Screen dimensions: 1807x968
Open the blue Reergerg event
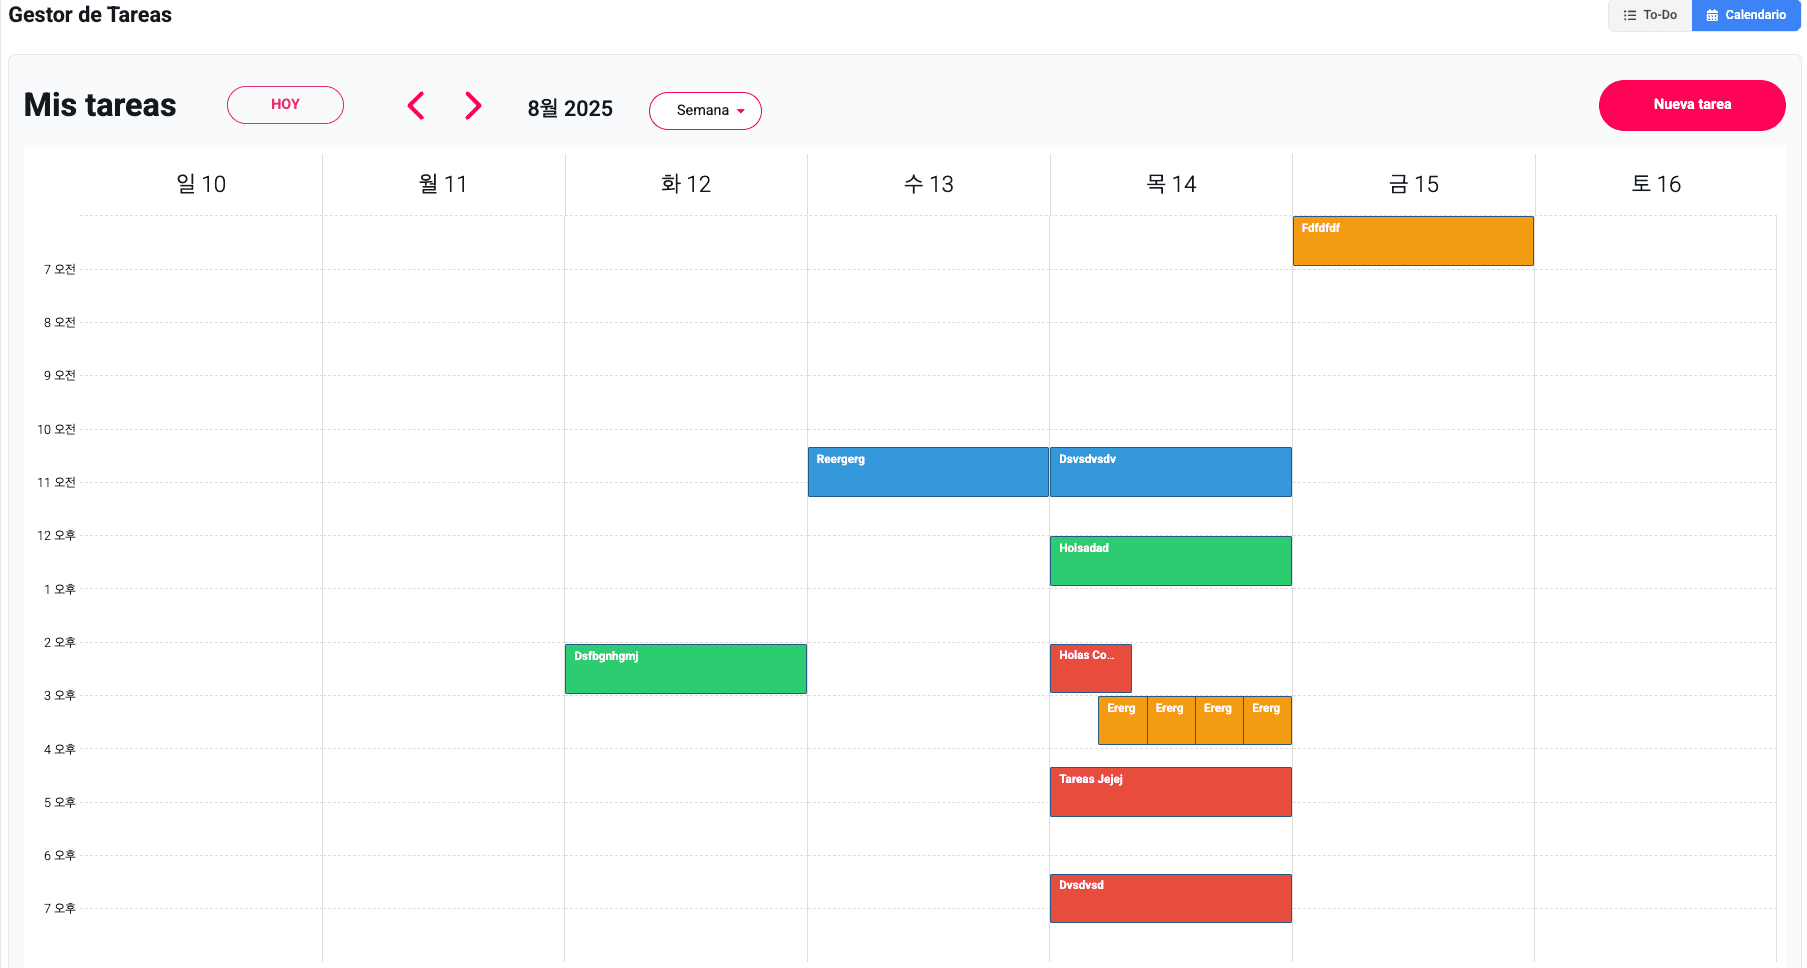pyautogui.click(x=927, y=472)
